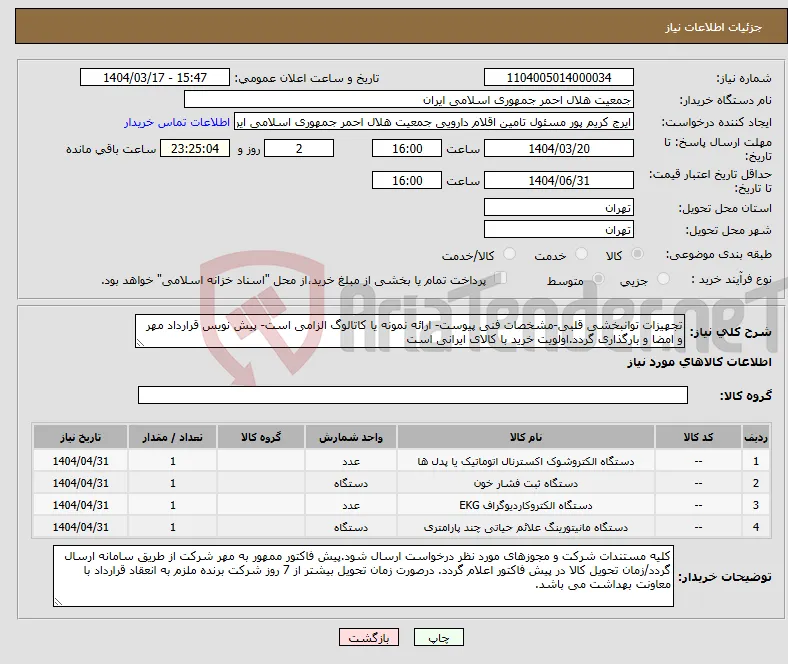The width and height of the screenshot is (788, 664).
Task: Click the واحد شمارش column header
Action: (351, 437)
